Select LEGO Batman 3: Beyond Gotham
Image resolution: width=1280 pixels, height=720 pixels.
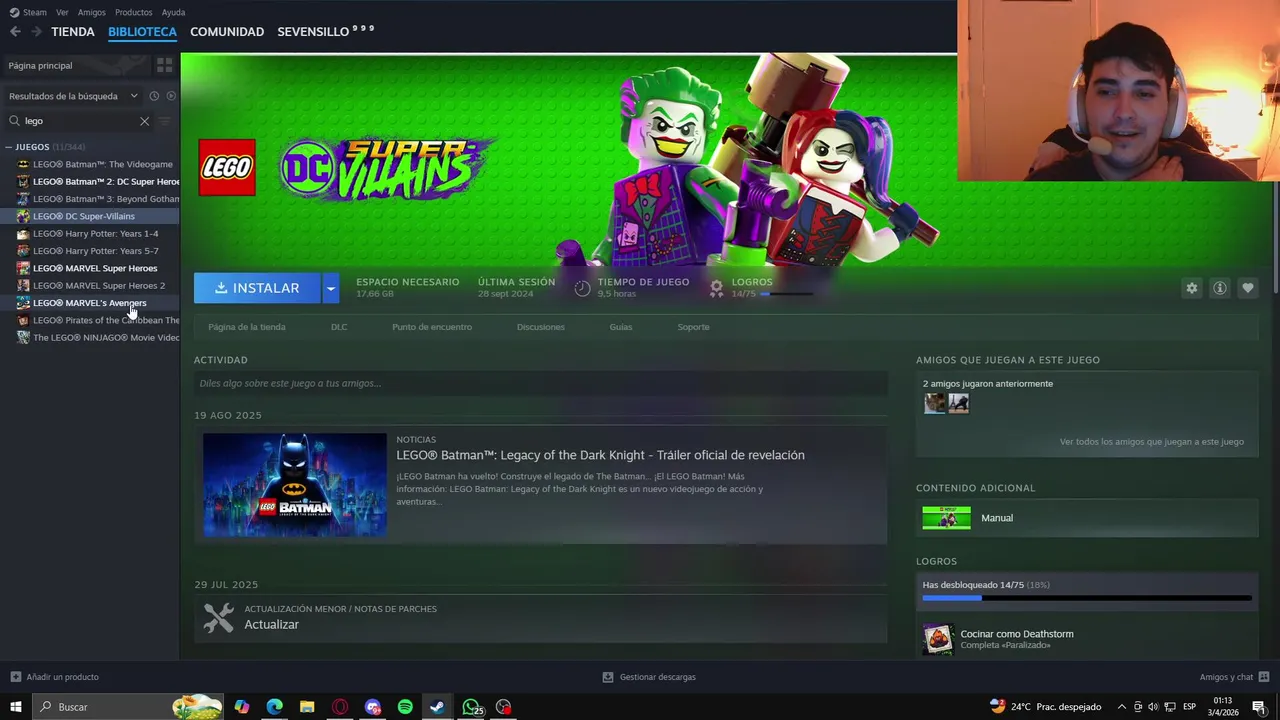[x=106, y=199]
